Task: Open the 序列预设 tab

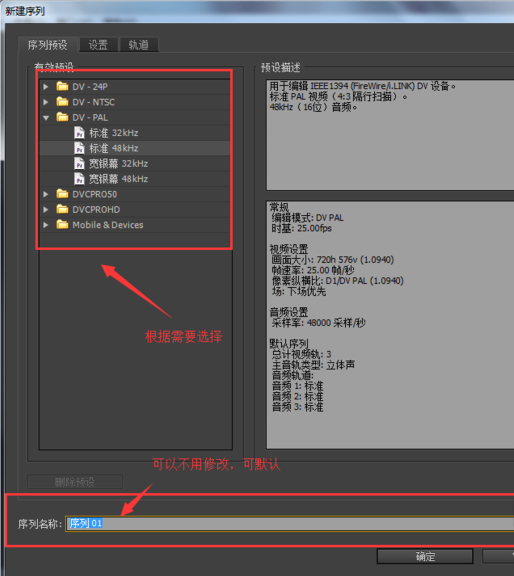Action: pyautogui.click(x=48, y=45)
